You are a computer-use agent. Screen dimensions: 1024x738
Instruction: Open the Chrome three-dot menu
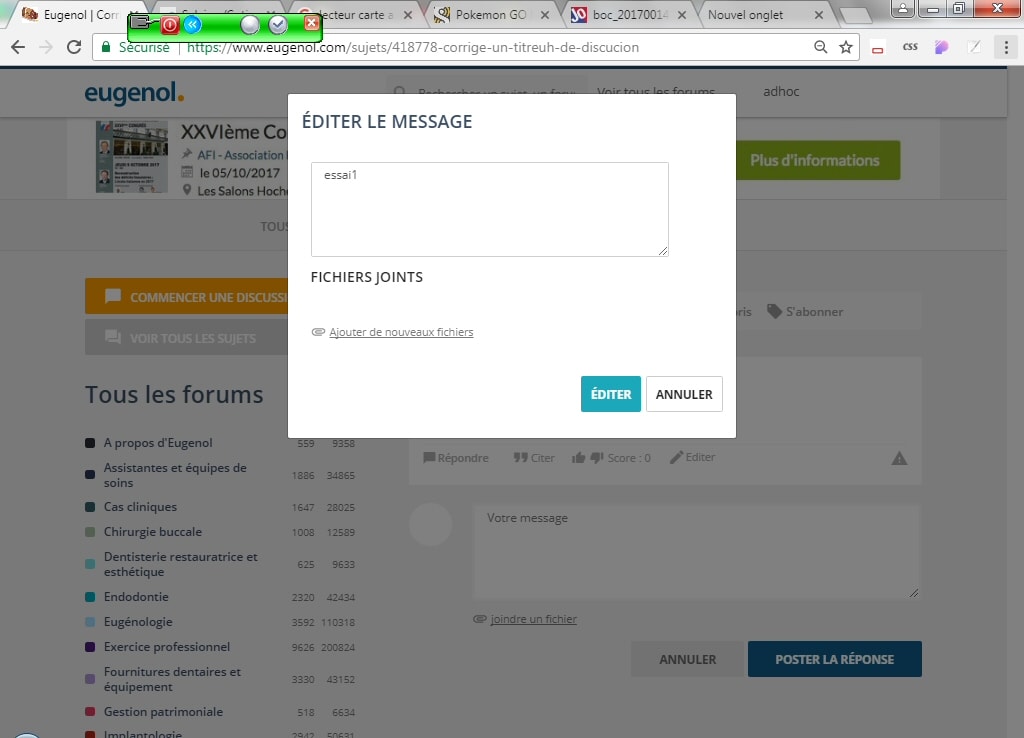coord(1006,47)
